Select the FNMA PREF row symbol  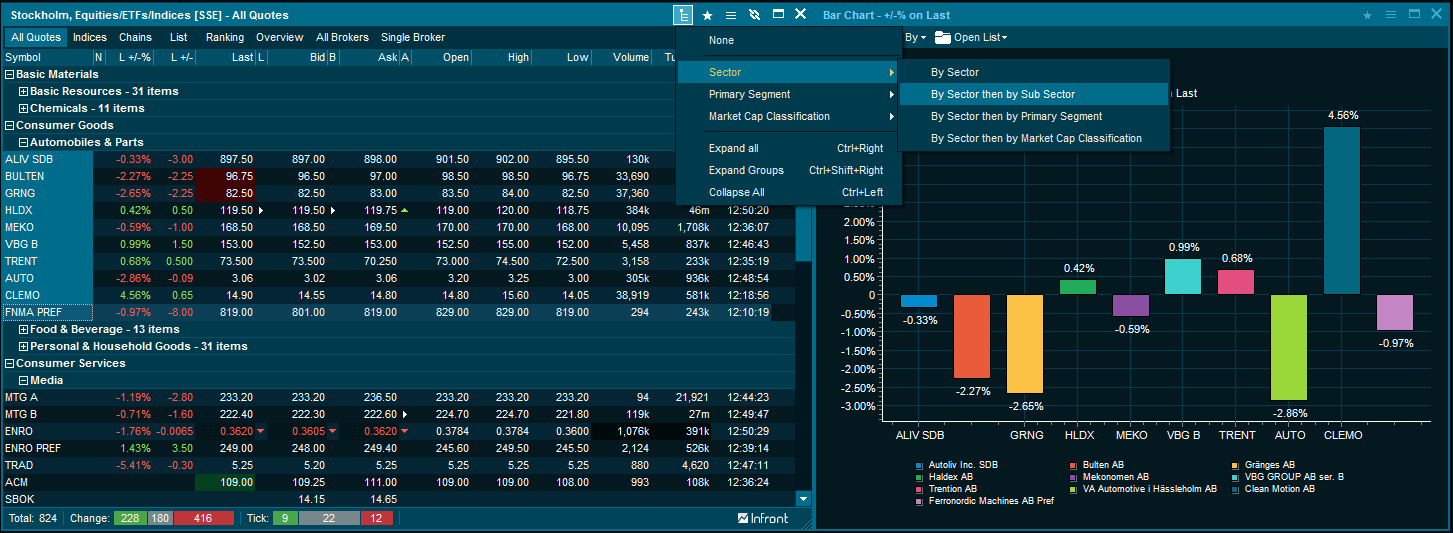[x=47, y=312]
